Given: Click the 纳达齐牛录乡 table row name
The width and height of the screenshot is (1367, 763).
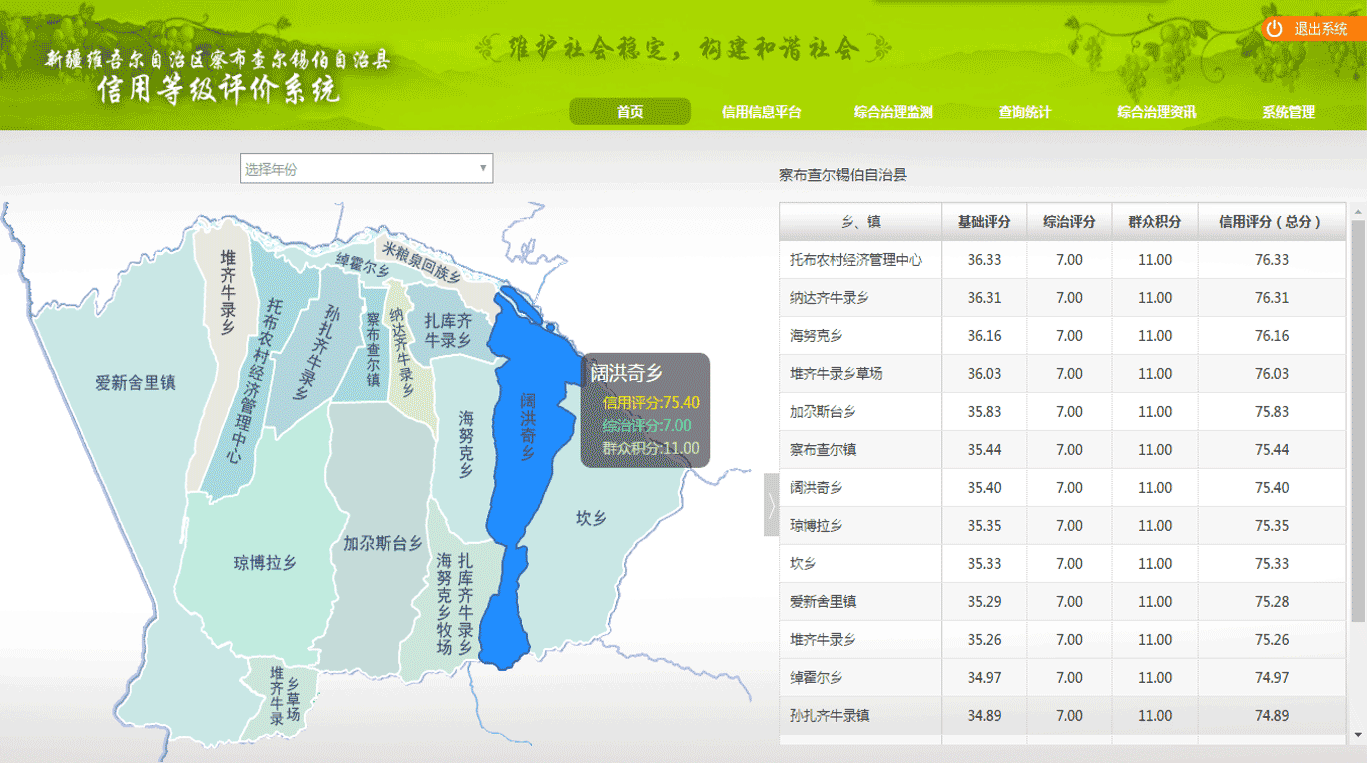Looking at the screenshot, I should coord(829,298).
